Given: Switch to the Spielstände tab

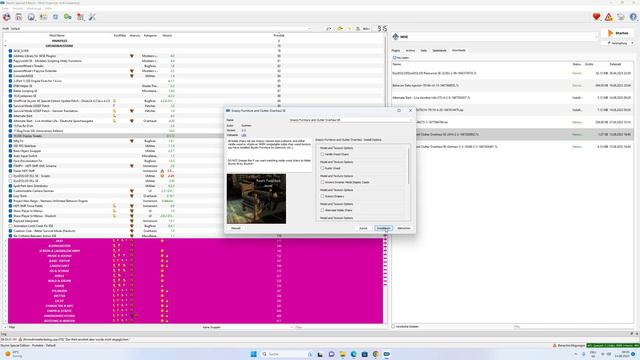Looking at the screenshot, I should click(439, 51).
